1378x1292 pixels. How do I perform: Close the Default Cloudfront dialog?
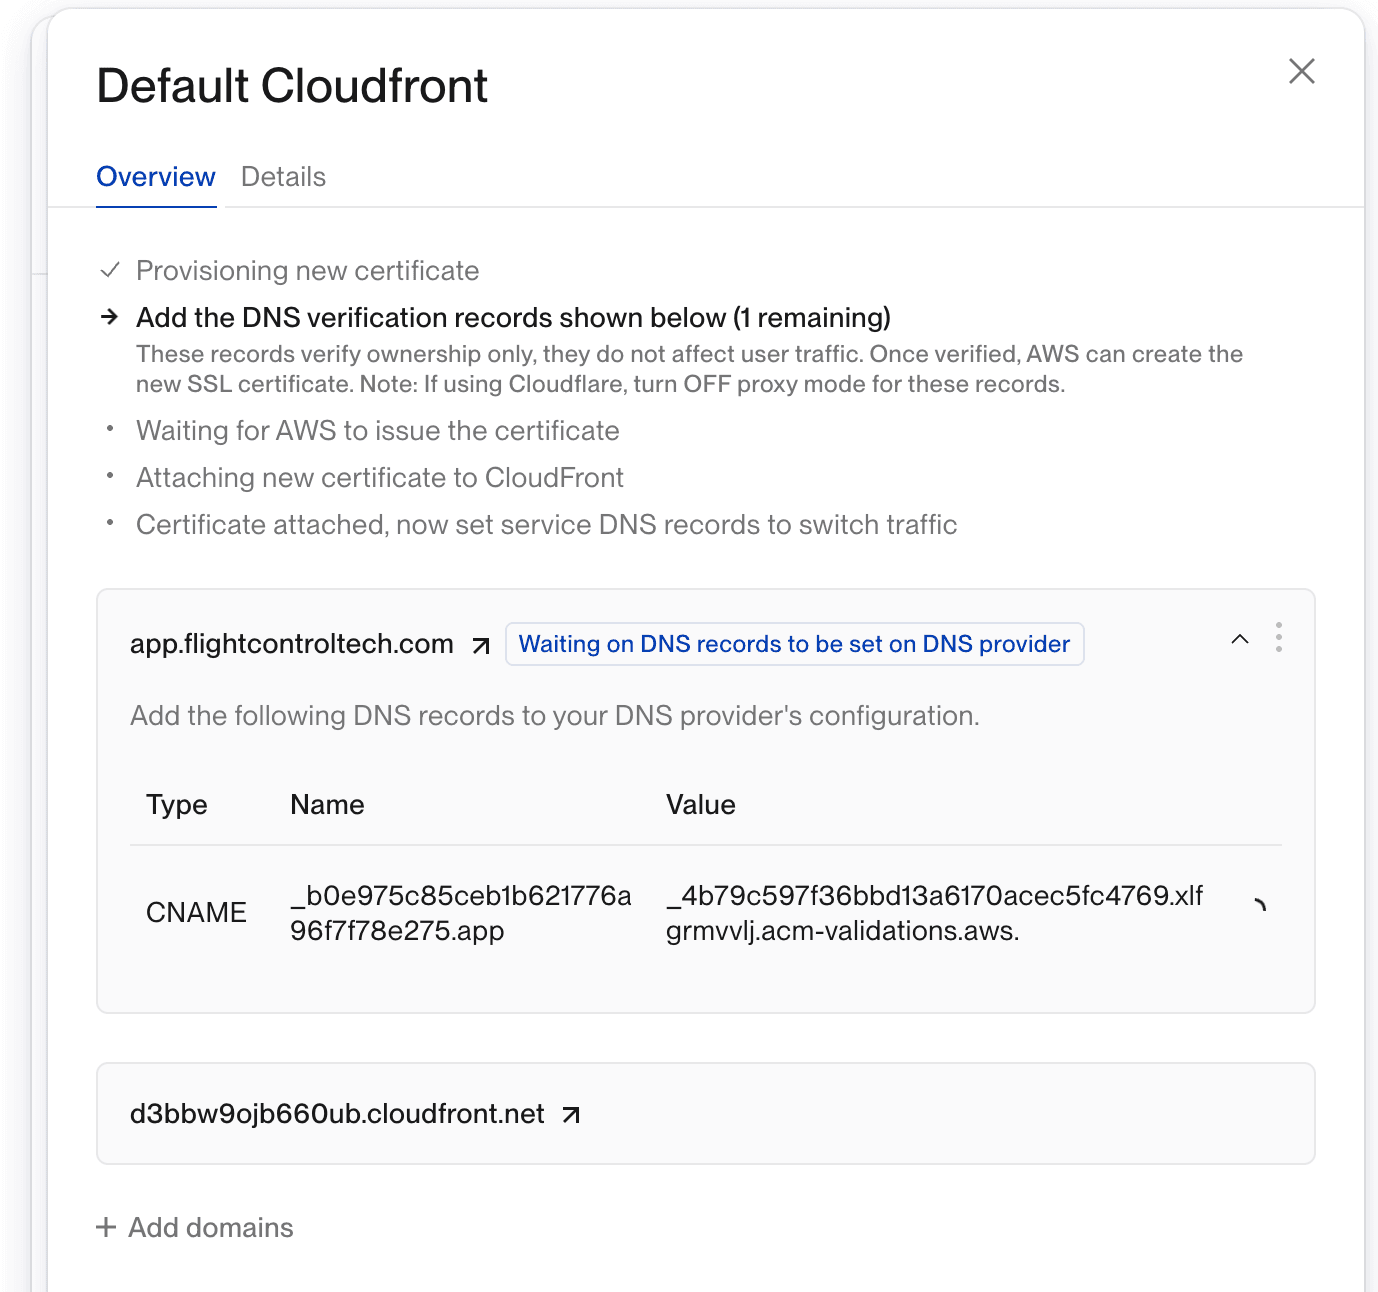[1301, 71]
